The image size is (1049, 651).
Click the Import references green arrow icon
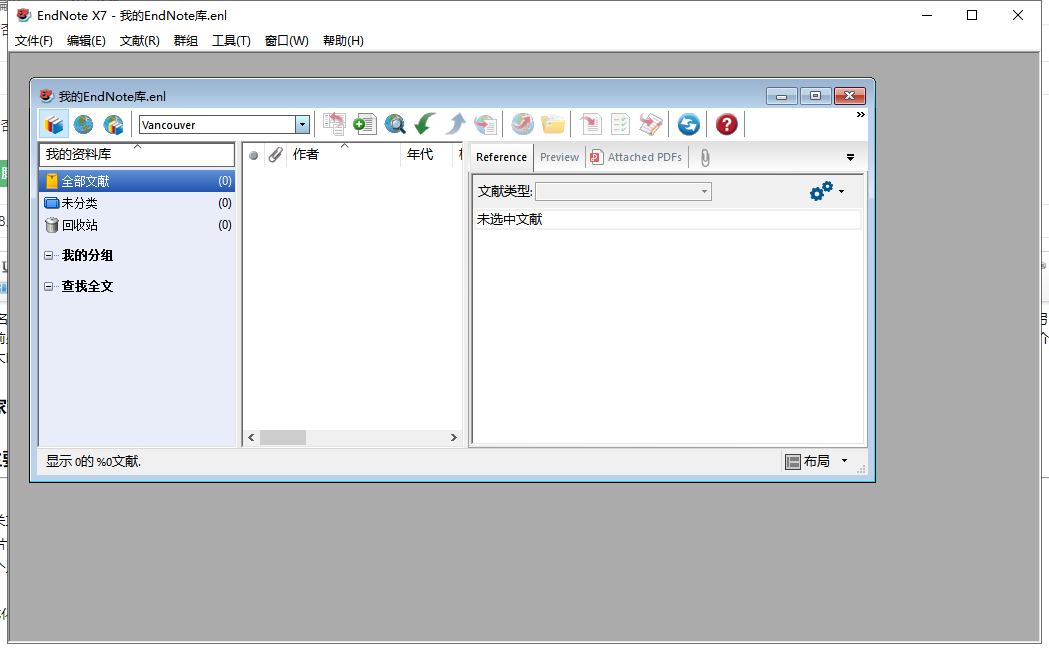tap(423, 124)
